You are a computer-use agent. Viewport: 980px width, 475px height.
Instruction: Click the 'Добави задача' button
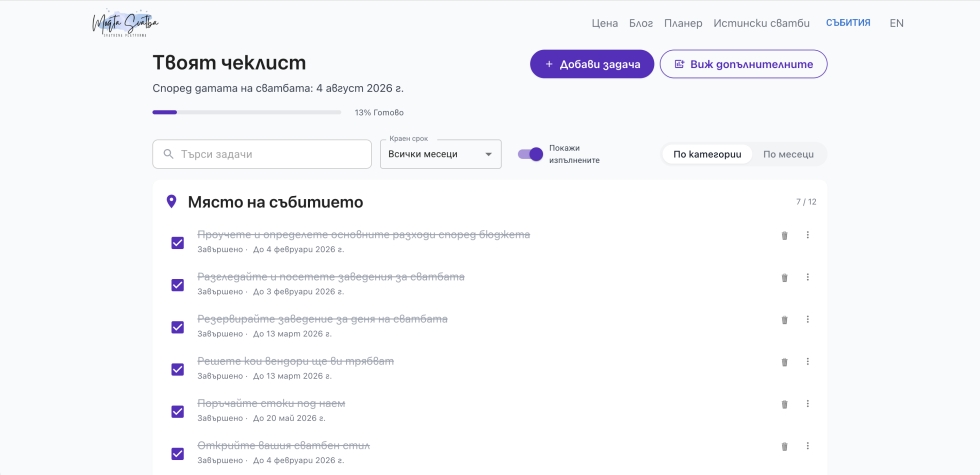click(x=592, y=64)
